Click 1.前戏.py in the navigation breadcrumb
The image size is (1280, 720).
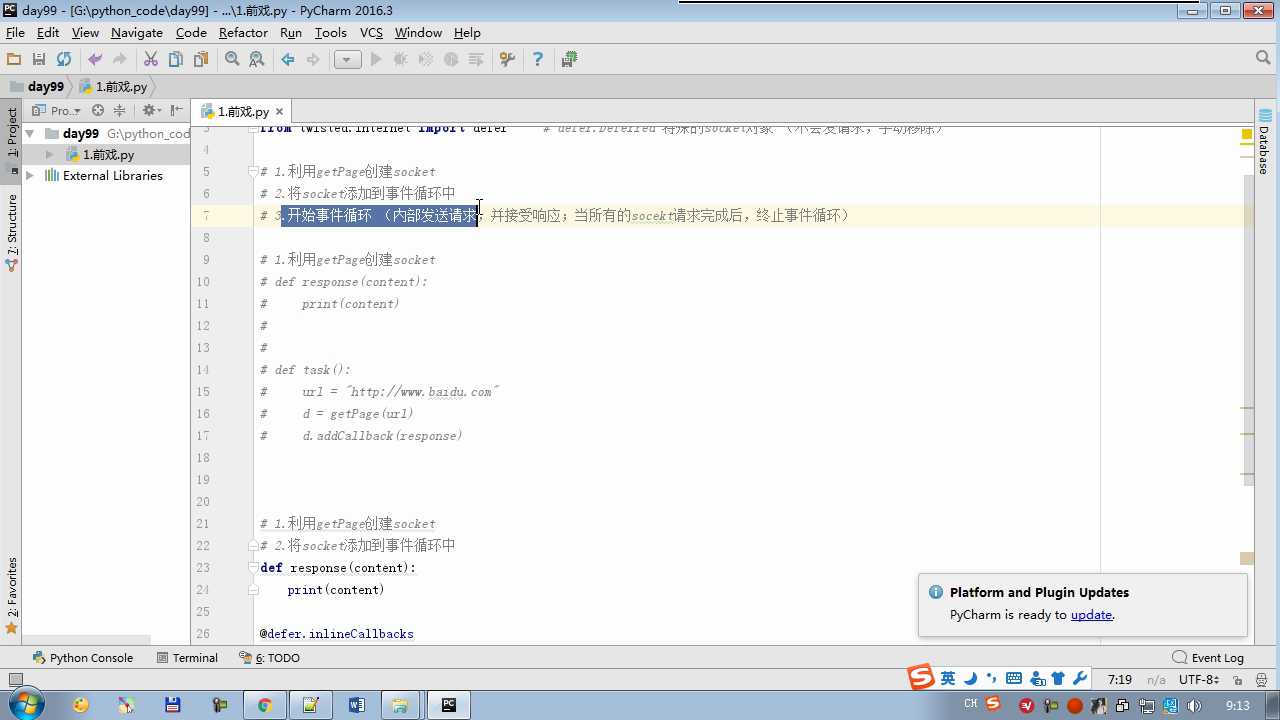(x=113, y=87)
